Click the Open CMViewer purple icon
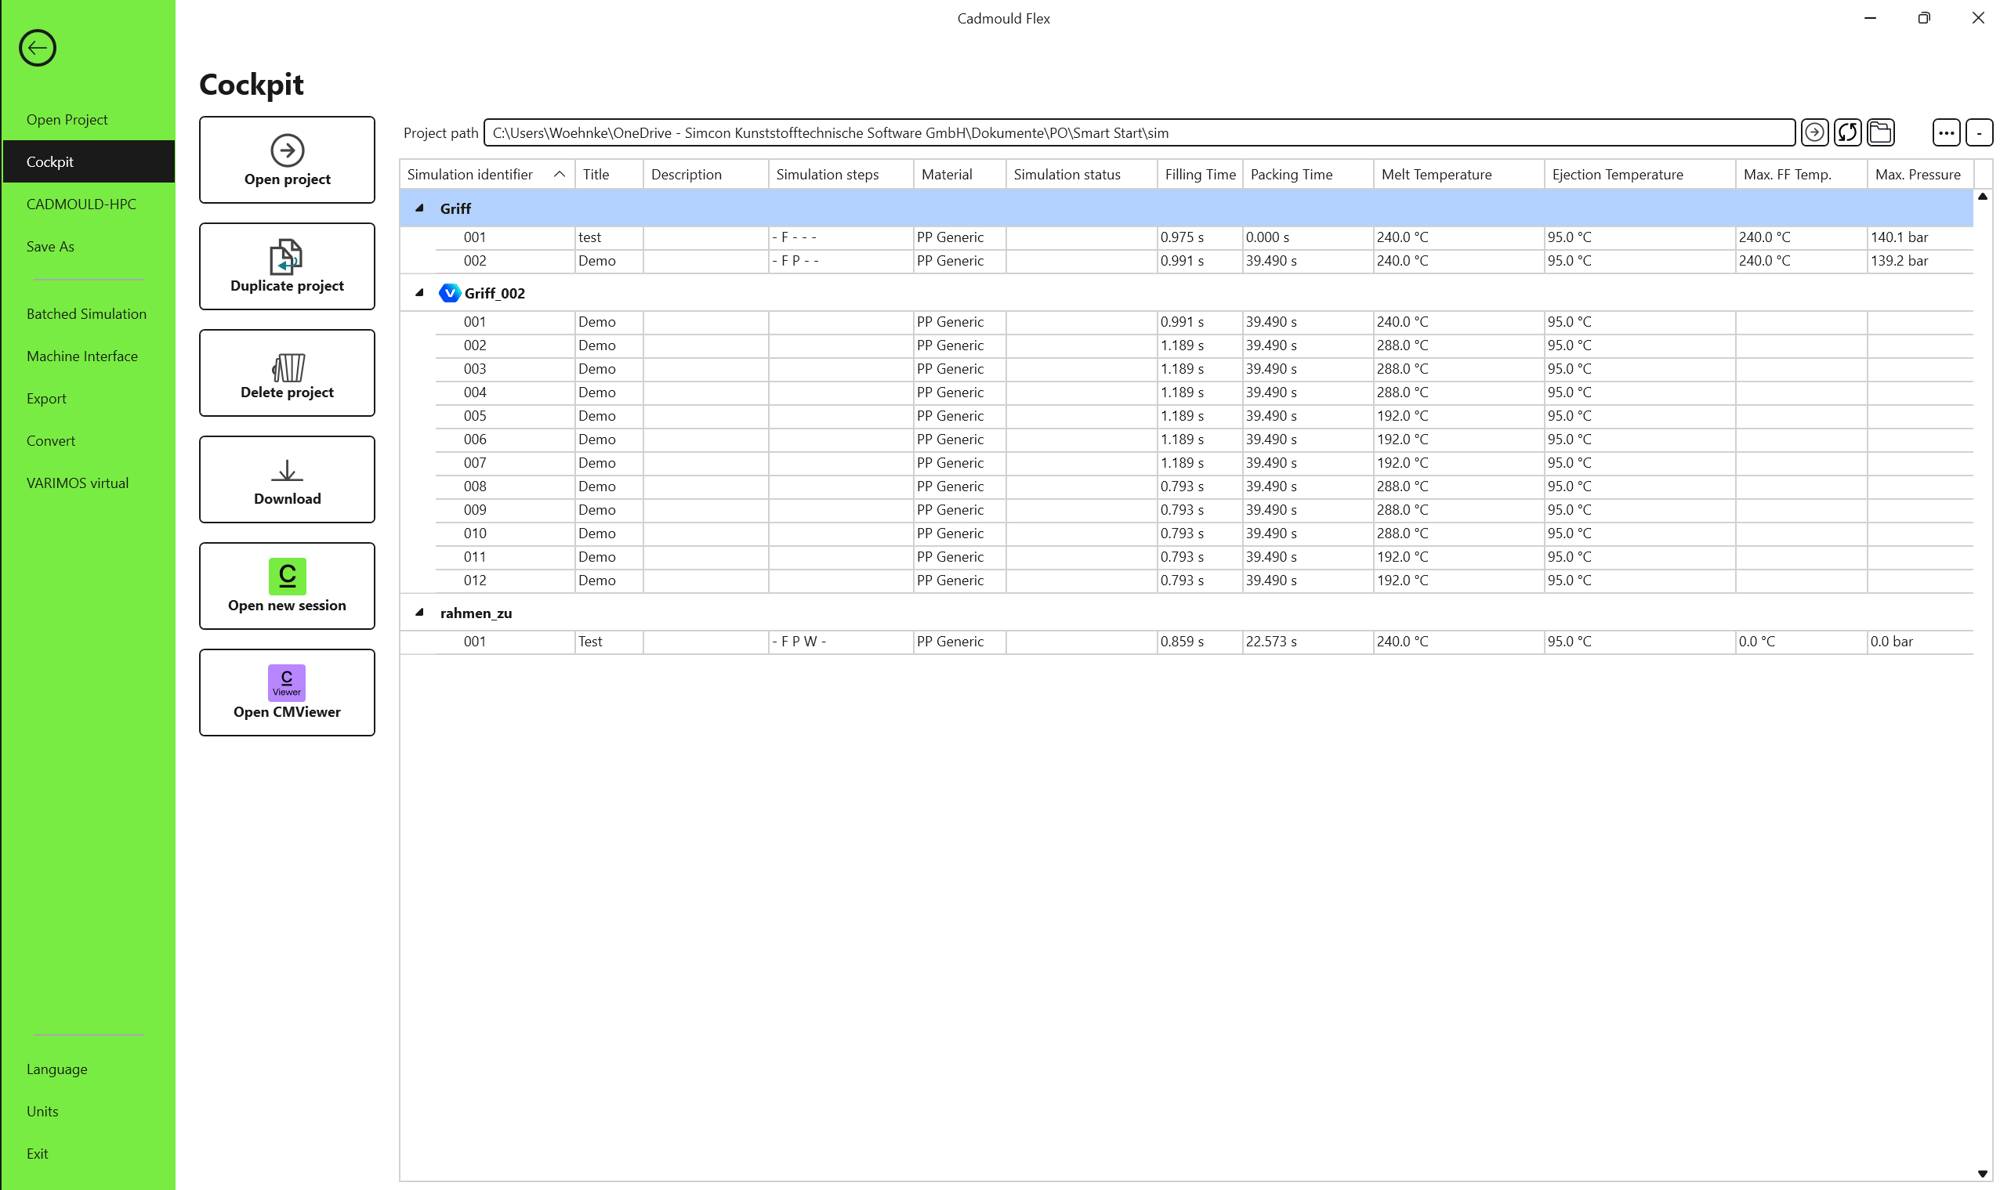 [286, 682]
